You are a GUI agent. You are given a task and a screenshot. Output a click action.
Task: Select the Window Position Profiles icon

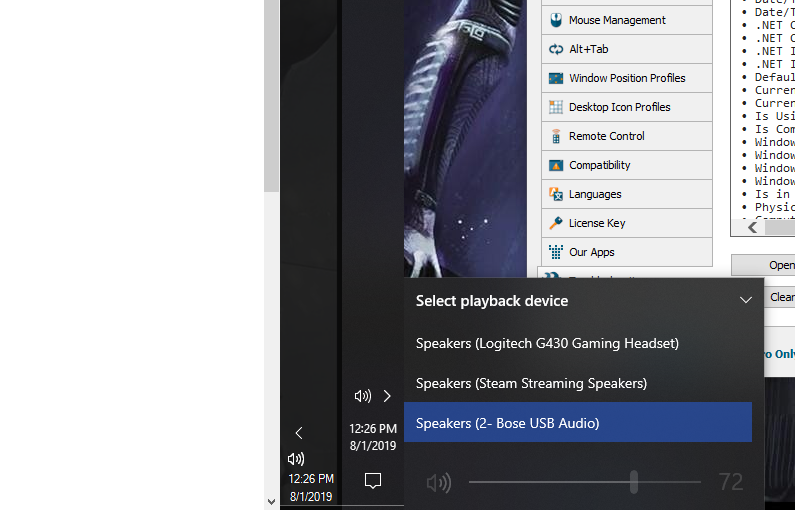(556, 78)
